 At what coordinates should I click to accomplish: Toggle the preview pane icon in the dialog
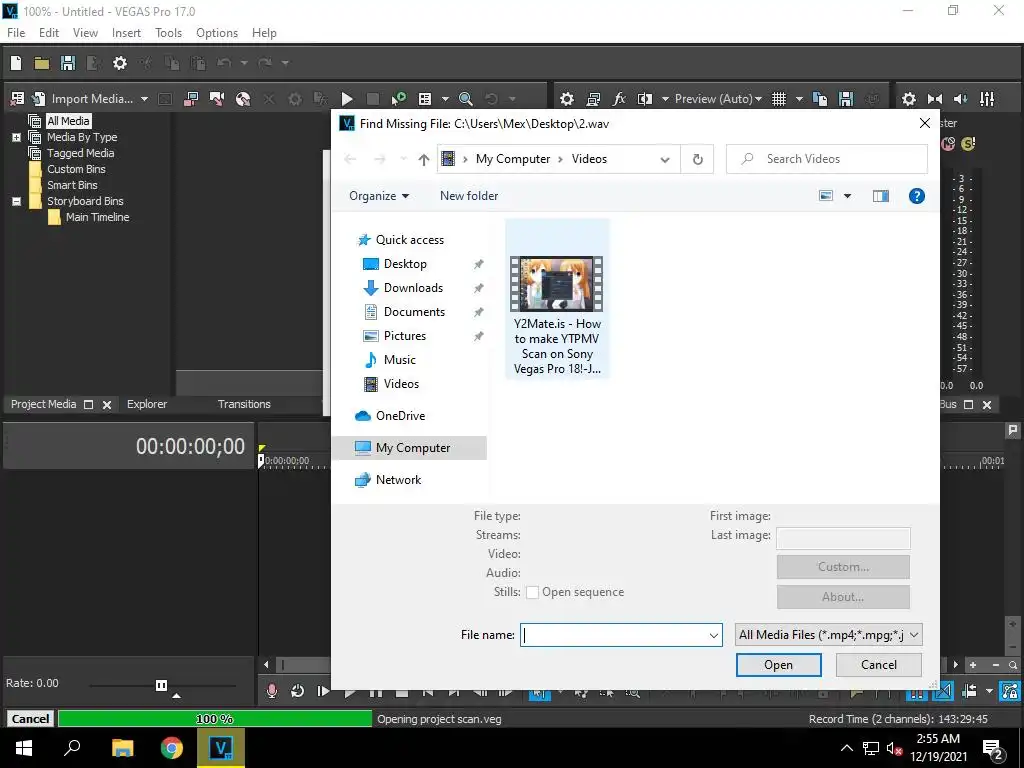coord(881,196)
